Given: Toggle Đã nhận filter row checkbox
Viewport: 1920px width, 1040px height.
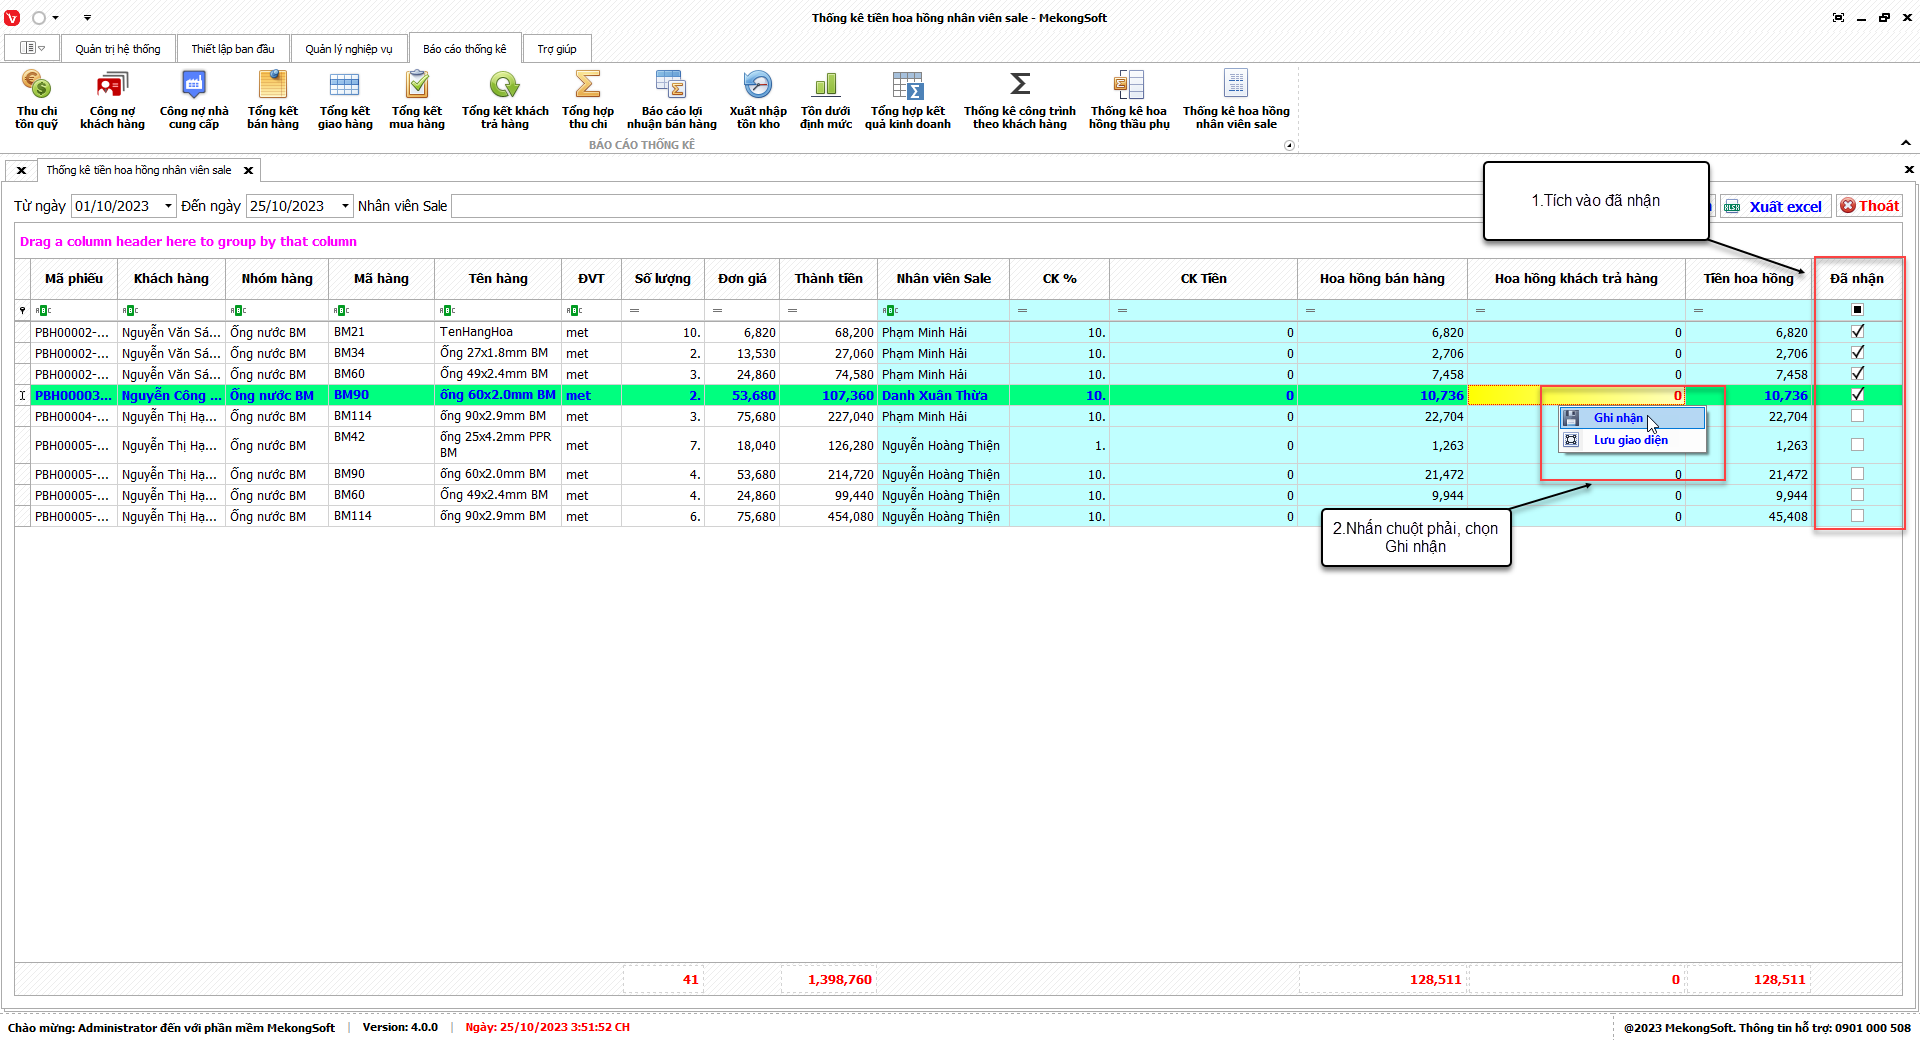Looking at the screenshot, I should click(1857, 310).
